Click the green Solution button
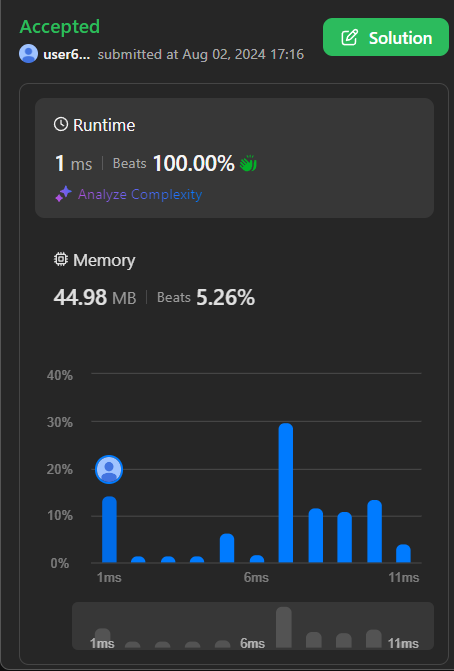Viewport: 454px width, 671px height. (x=386, y=37)
